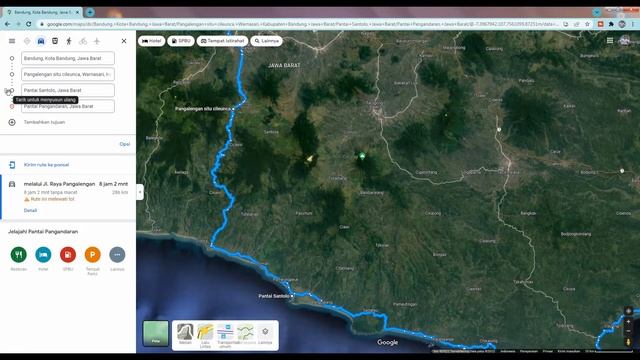640x360 pixels.
Task: Zoom out on the map
Action: point(629,331)
